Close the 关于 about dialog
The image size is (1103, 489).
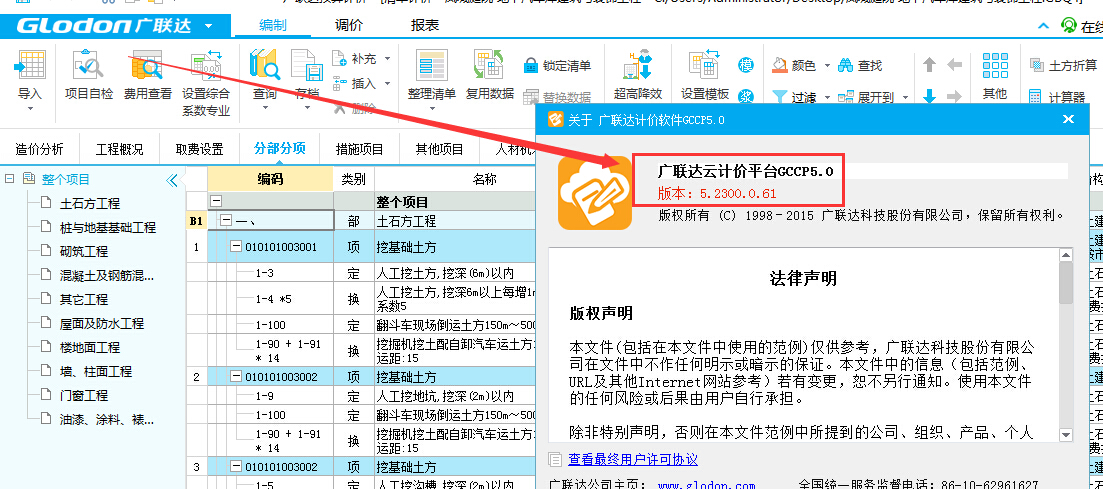pos(1068,120)
